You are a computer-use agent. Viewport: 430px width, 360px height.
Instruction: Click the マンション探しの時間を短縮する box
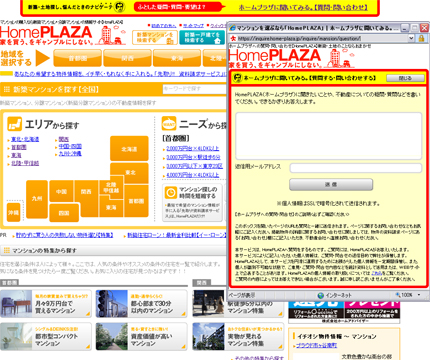click(x=192, y=203)
